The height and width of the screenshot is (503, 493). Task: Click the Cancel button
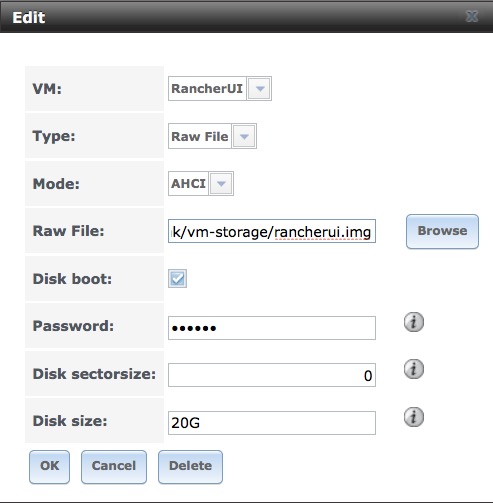pos(114,467)
